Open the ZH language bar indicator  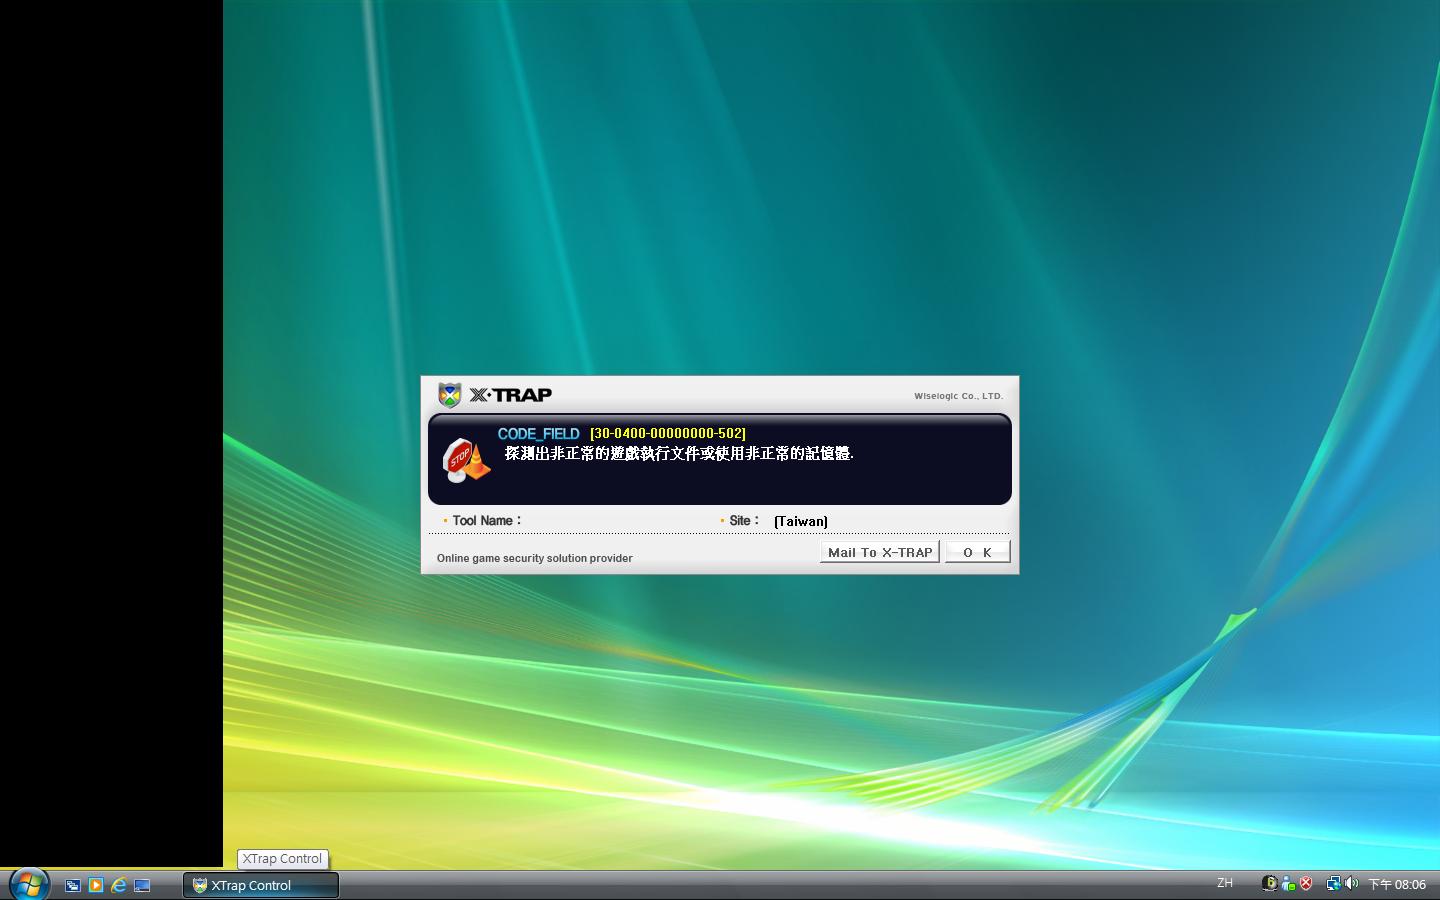(x=1224, y=883)
